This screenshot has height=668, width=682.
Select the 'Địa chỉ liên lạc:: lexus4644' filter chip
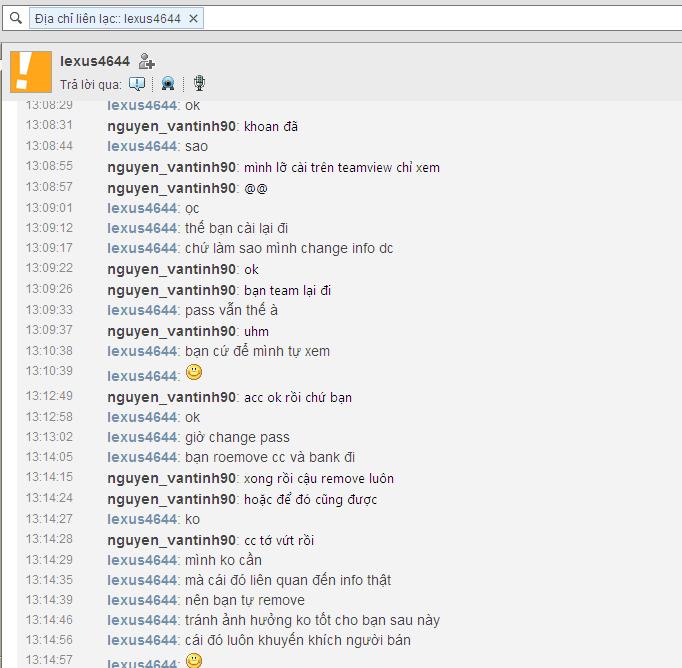[116, 19]
